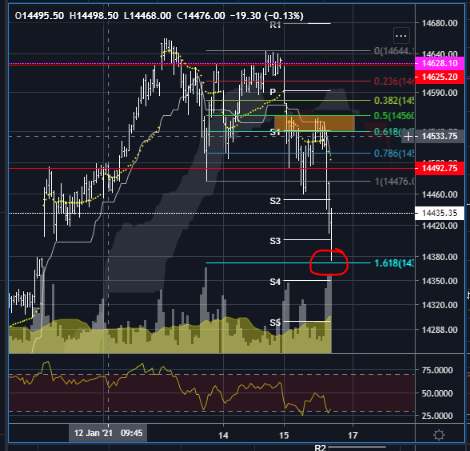Click price scale value 14288.00
470x451 pixels.
tap(440, 330)
